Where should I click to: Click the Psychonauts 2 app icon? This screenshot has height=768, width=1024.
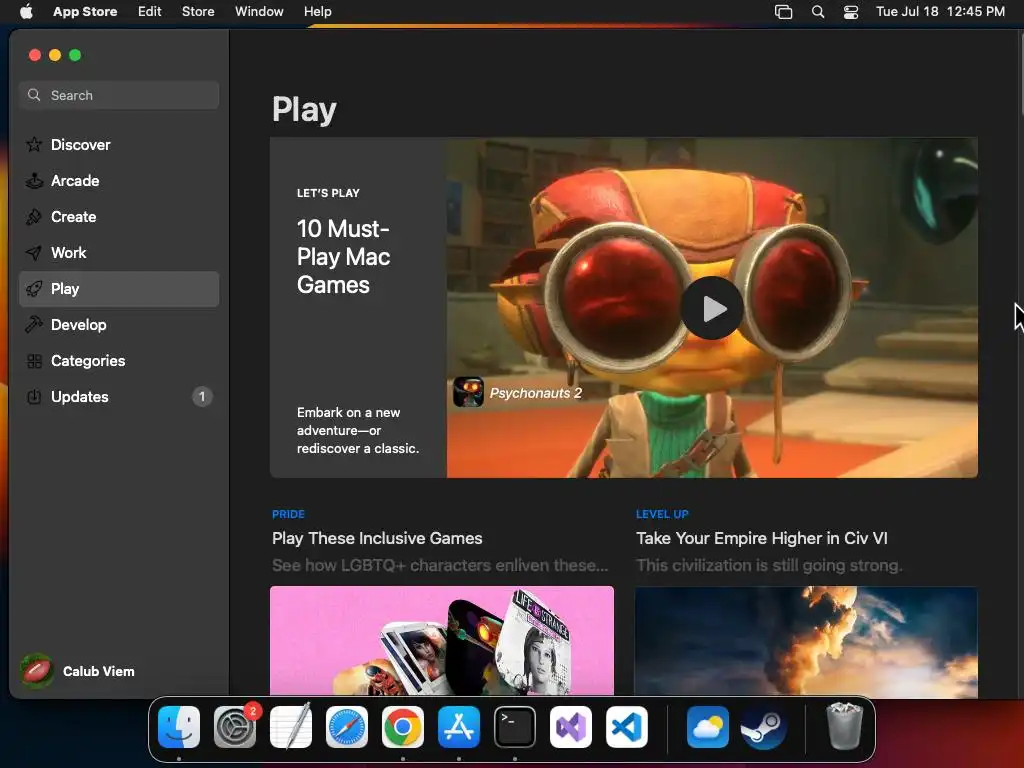468,392
